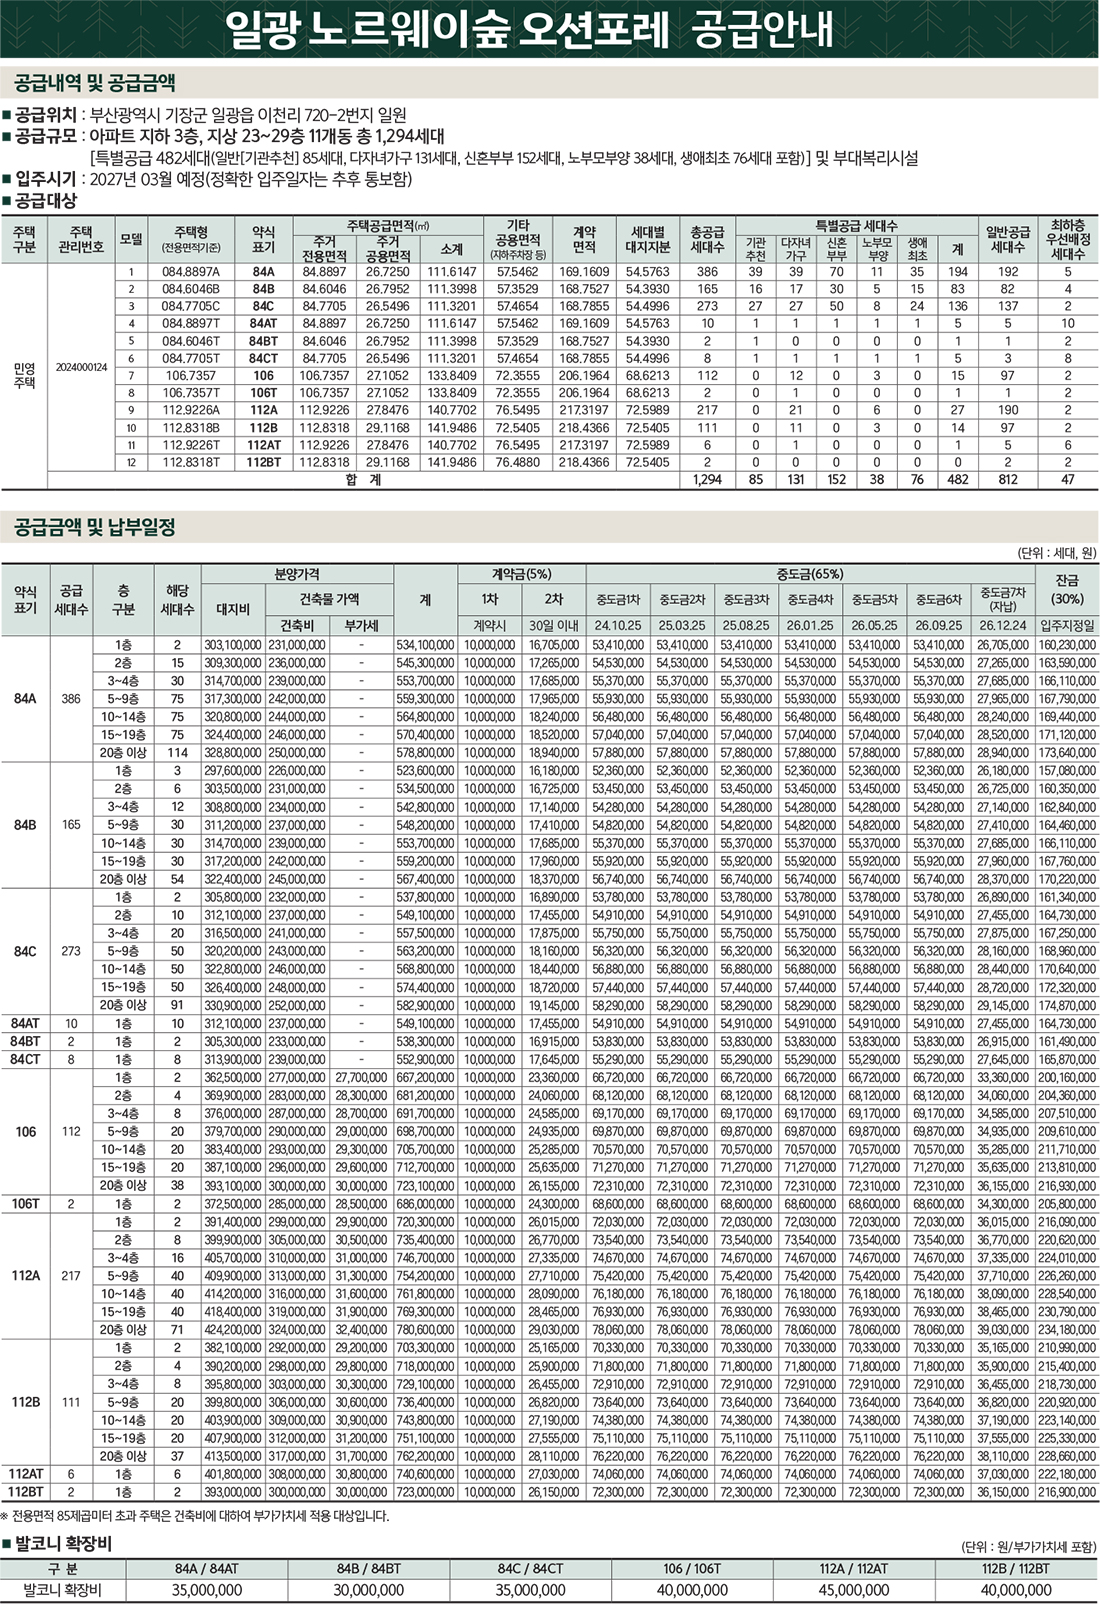This screenshot has height=1621, width=1100.
Task: Select the '중도금1차' column header
Action: pyautogui.click(x=617, y=600)
